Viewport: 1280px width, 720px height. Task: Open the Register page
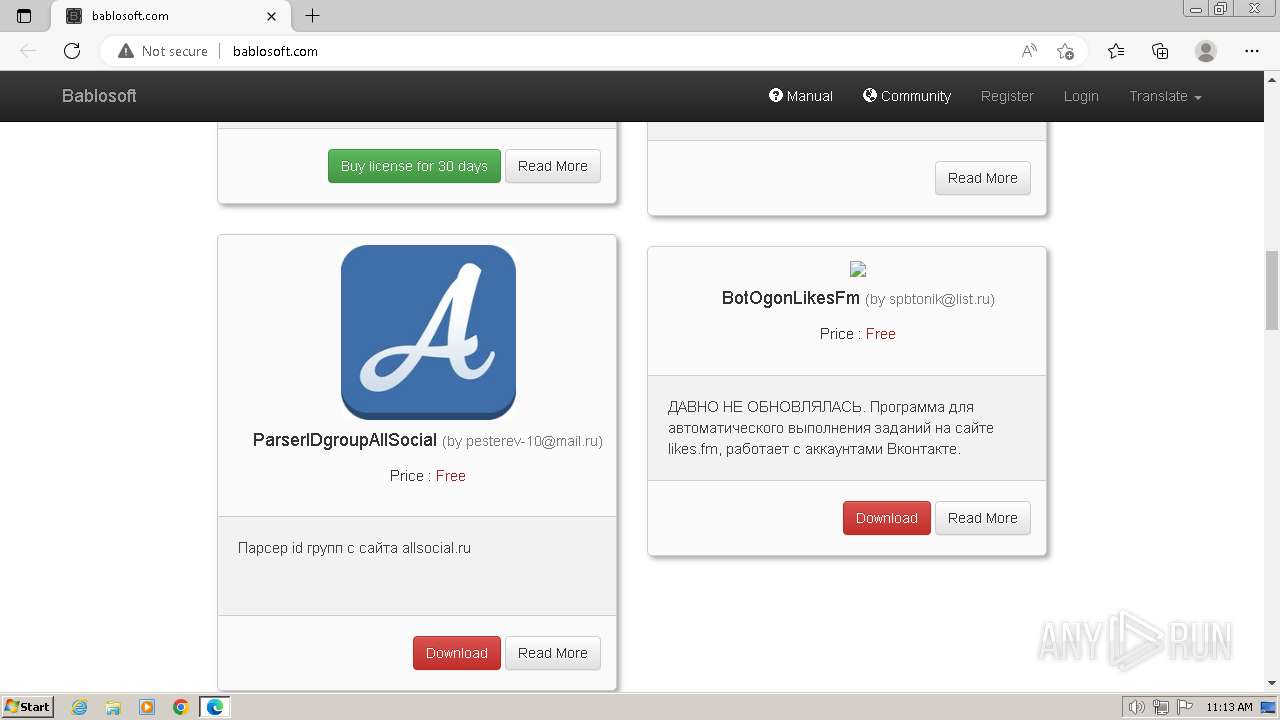[1007, 96]
